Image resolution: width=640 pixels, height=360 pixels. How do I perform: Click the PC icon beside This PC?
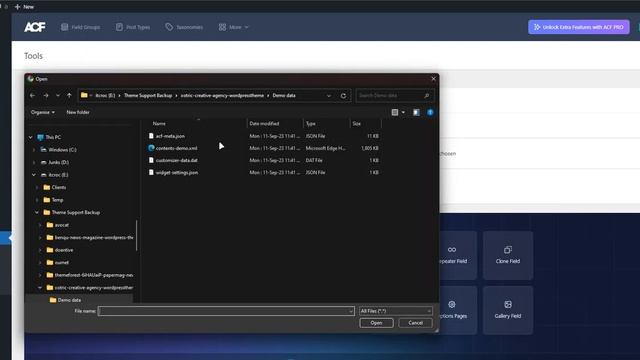40,137
